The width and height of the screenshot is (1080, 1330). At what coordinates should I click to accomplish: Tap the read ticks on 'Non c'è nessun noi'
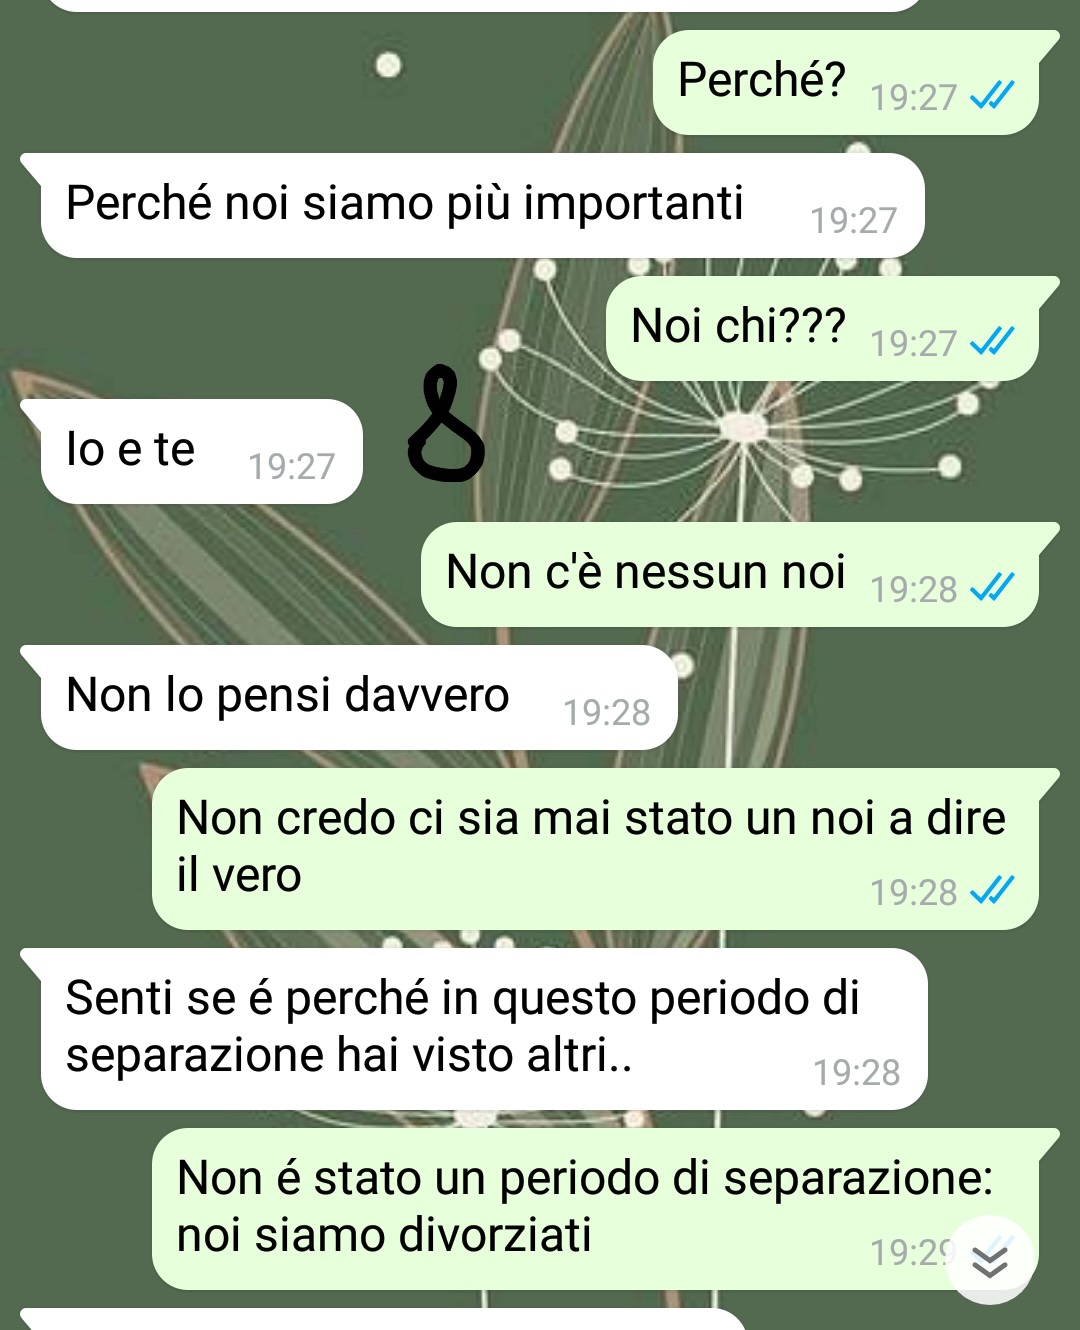coord(992,588)
